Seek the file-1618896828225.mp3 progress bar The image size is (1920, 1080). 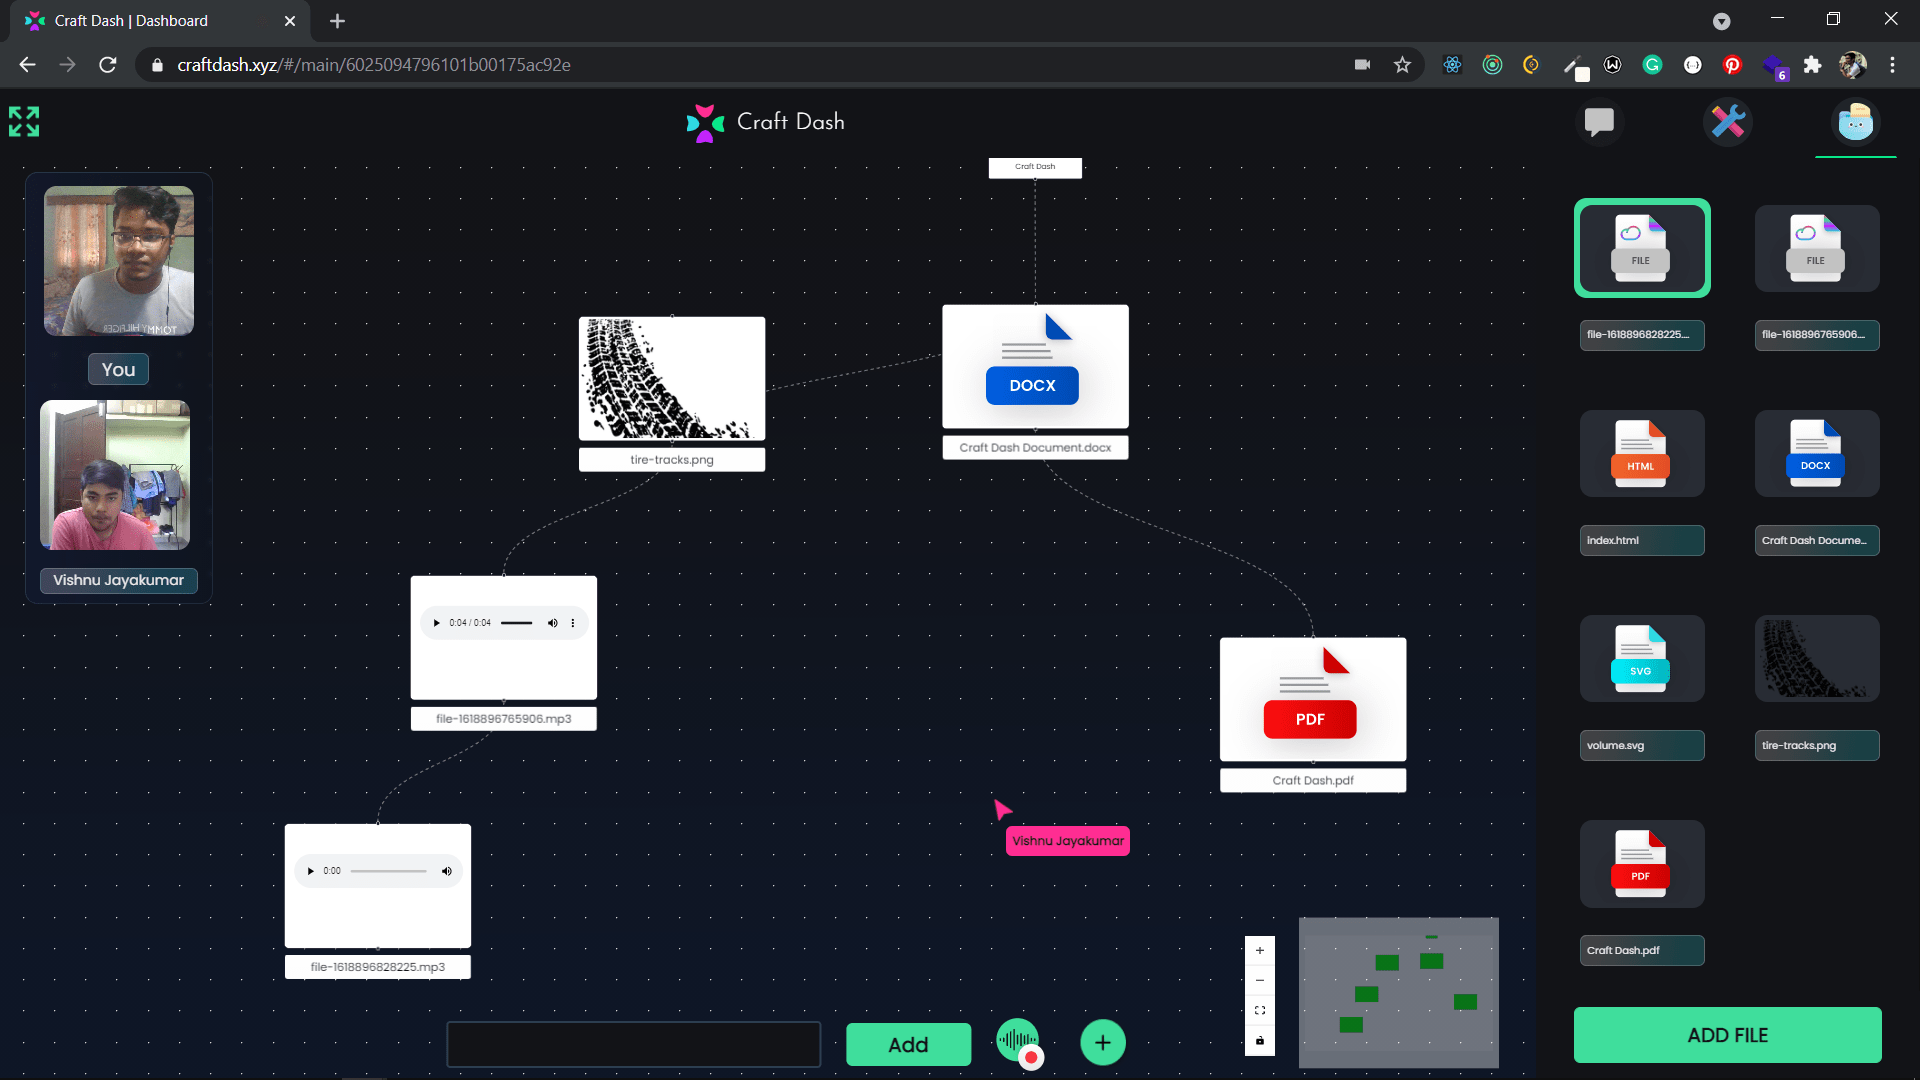pos(388,871)
